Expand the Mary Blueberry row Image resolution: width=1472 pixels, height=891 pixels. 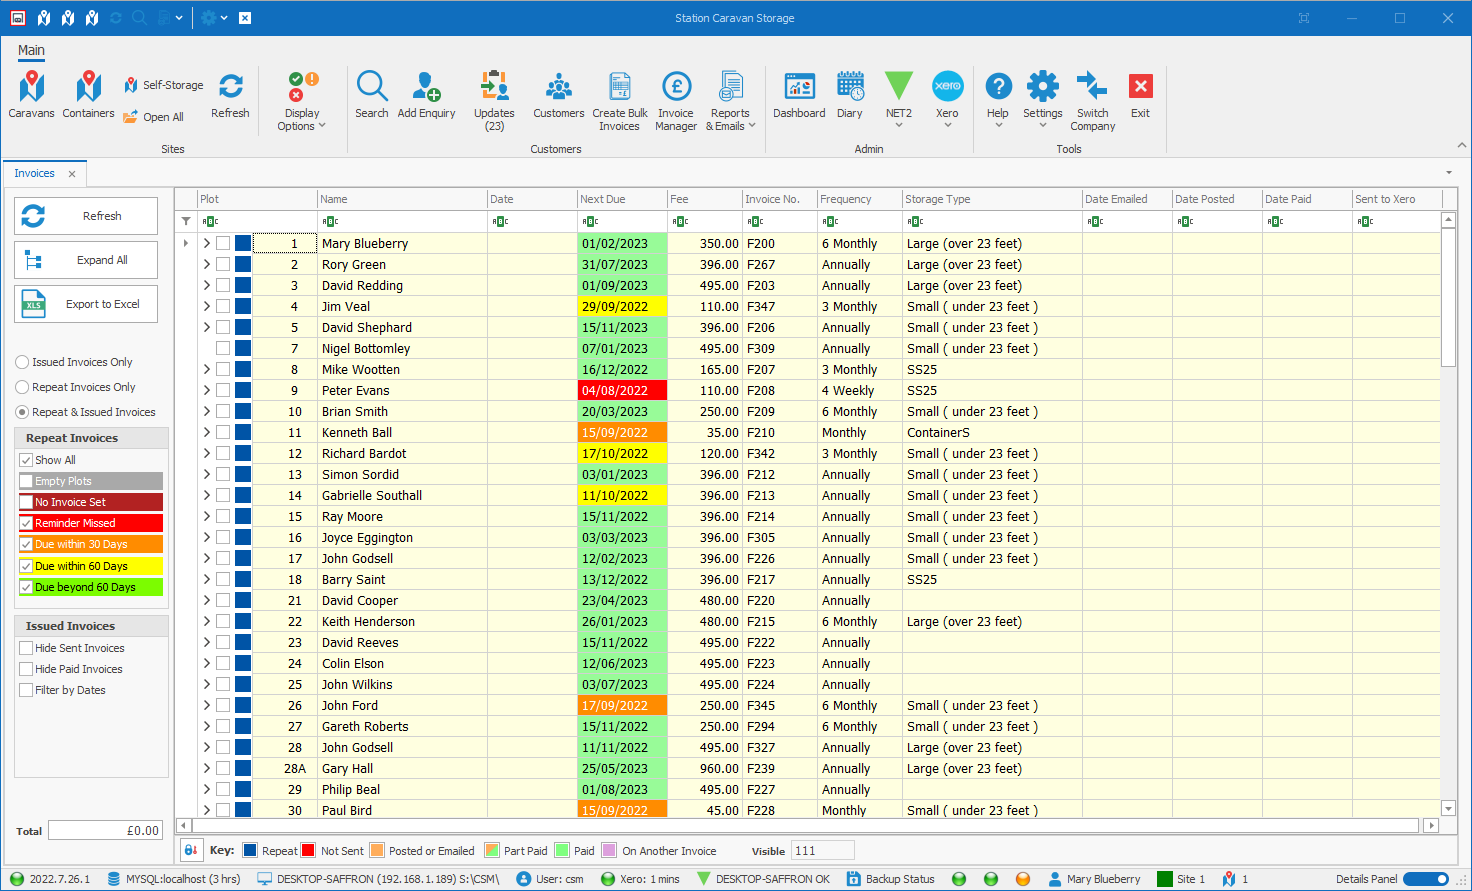pos(207,243)
